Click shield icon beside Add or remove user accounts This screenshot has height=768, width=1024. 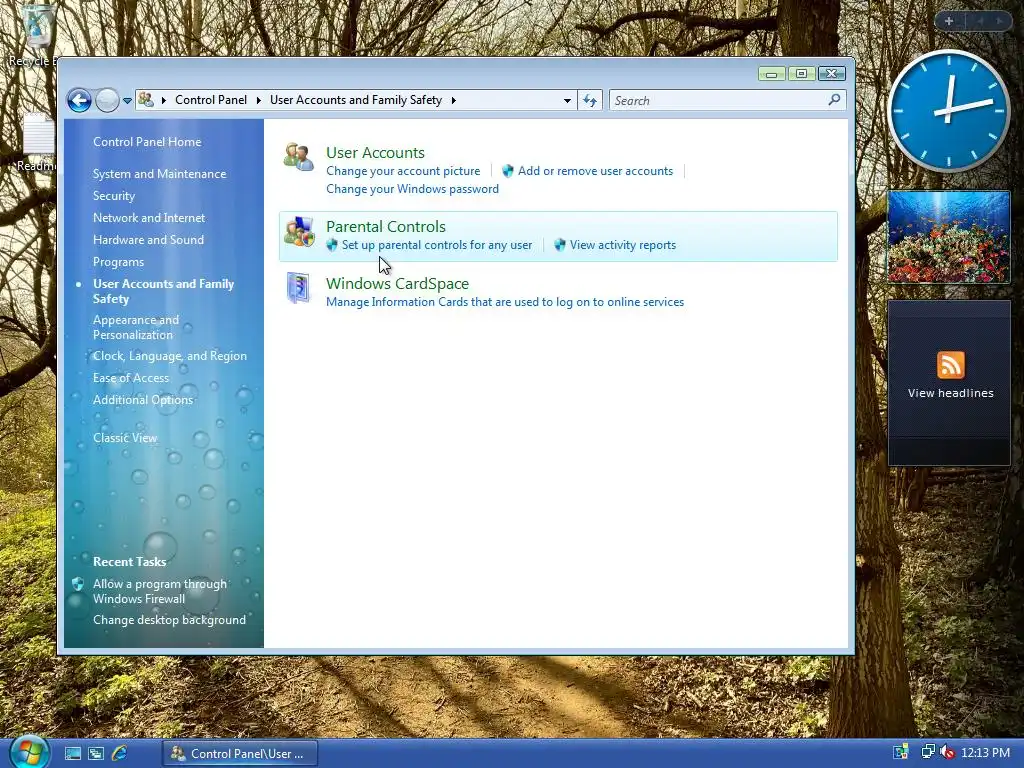point(507,171)
